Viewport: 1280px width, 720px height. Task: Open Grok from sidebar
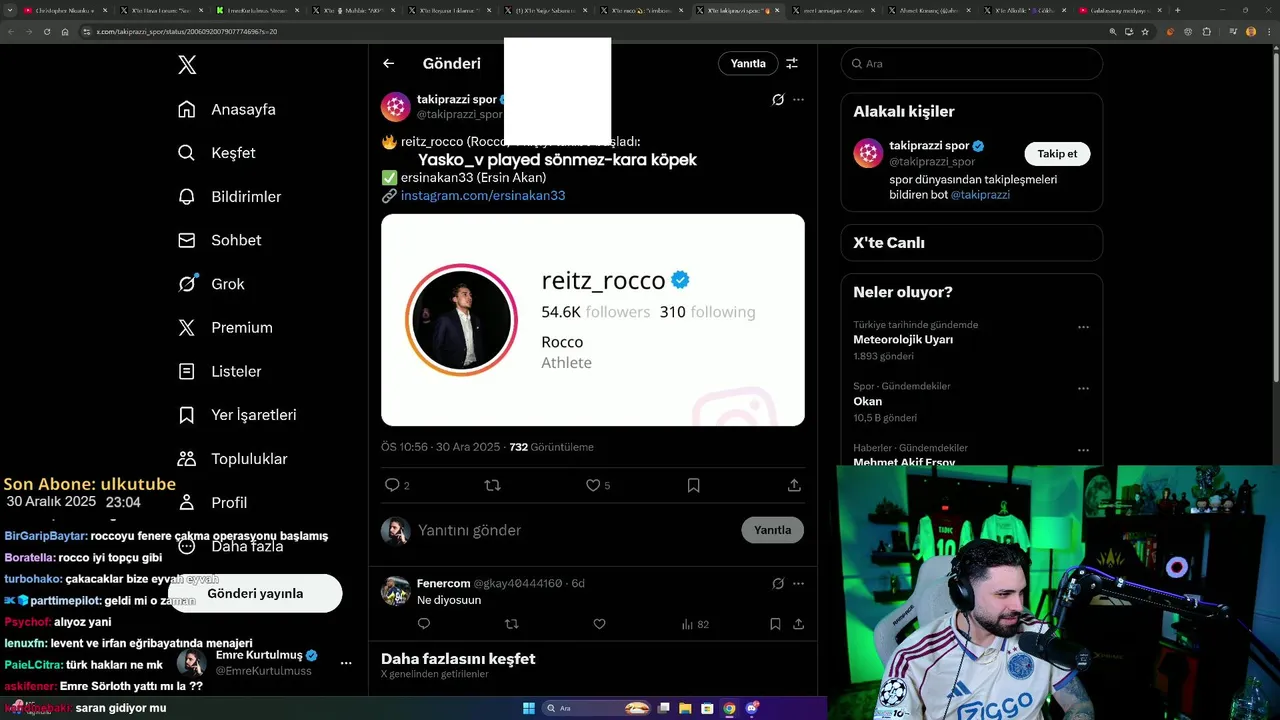point(211,284)
